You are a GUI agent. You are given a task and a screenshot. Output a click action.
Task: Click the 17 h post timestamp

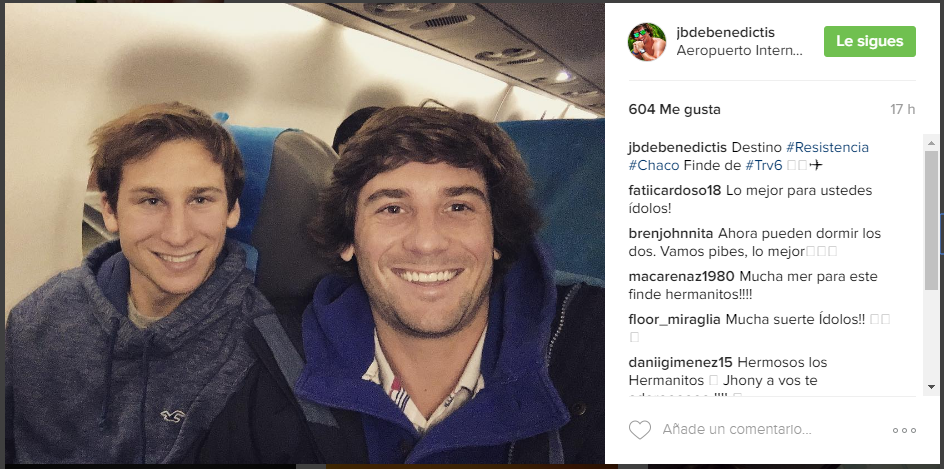click(902, 110)
